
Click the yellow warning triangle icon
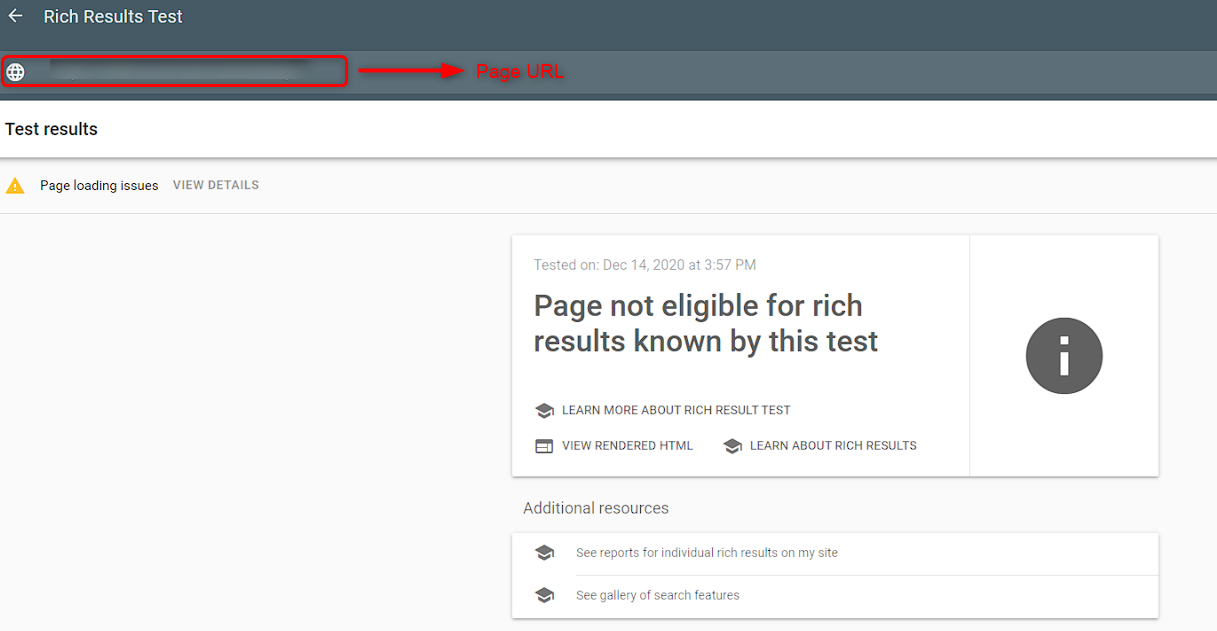click(x=15, y=185)
